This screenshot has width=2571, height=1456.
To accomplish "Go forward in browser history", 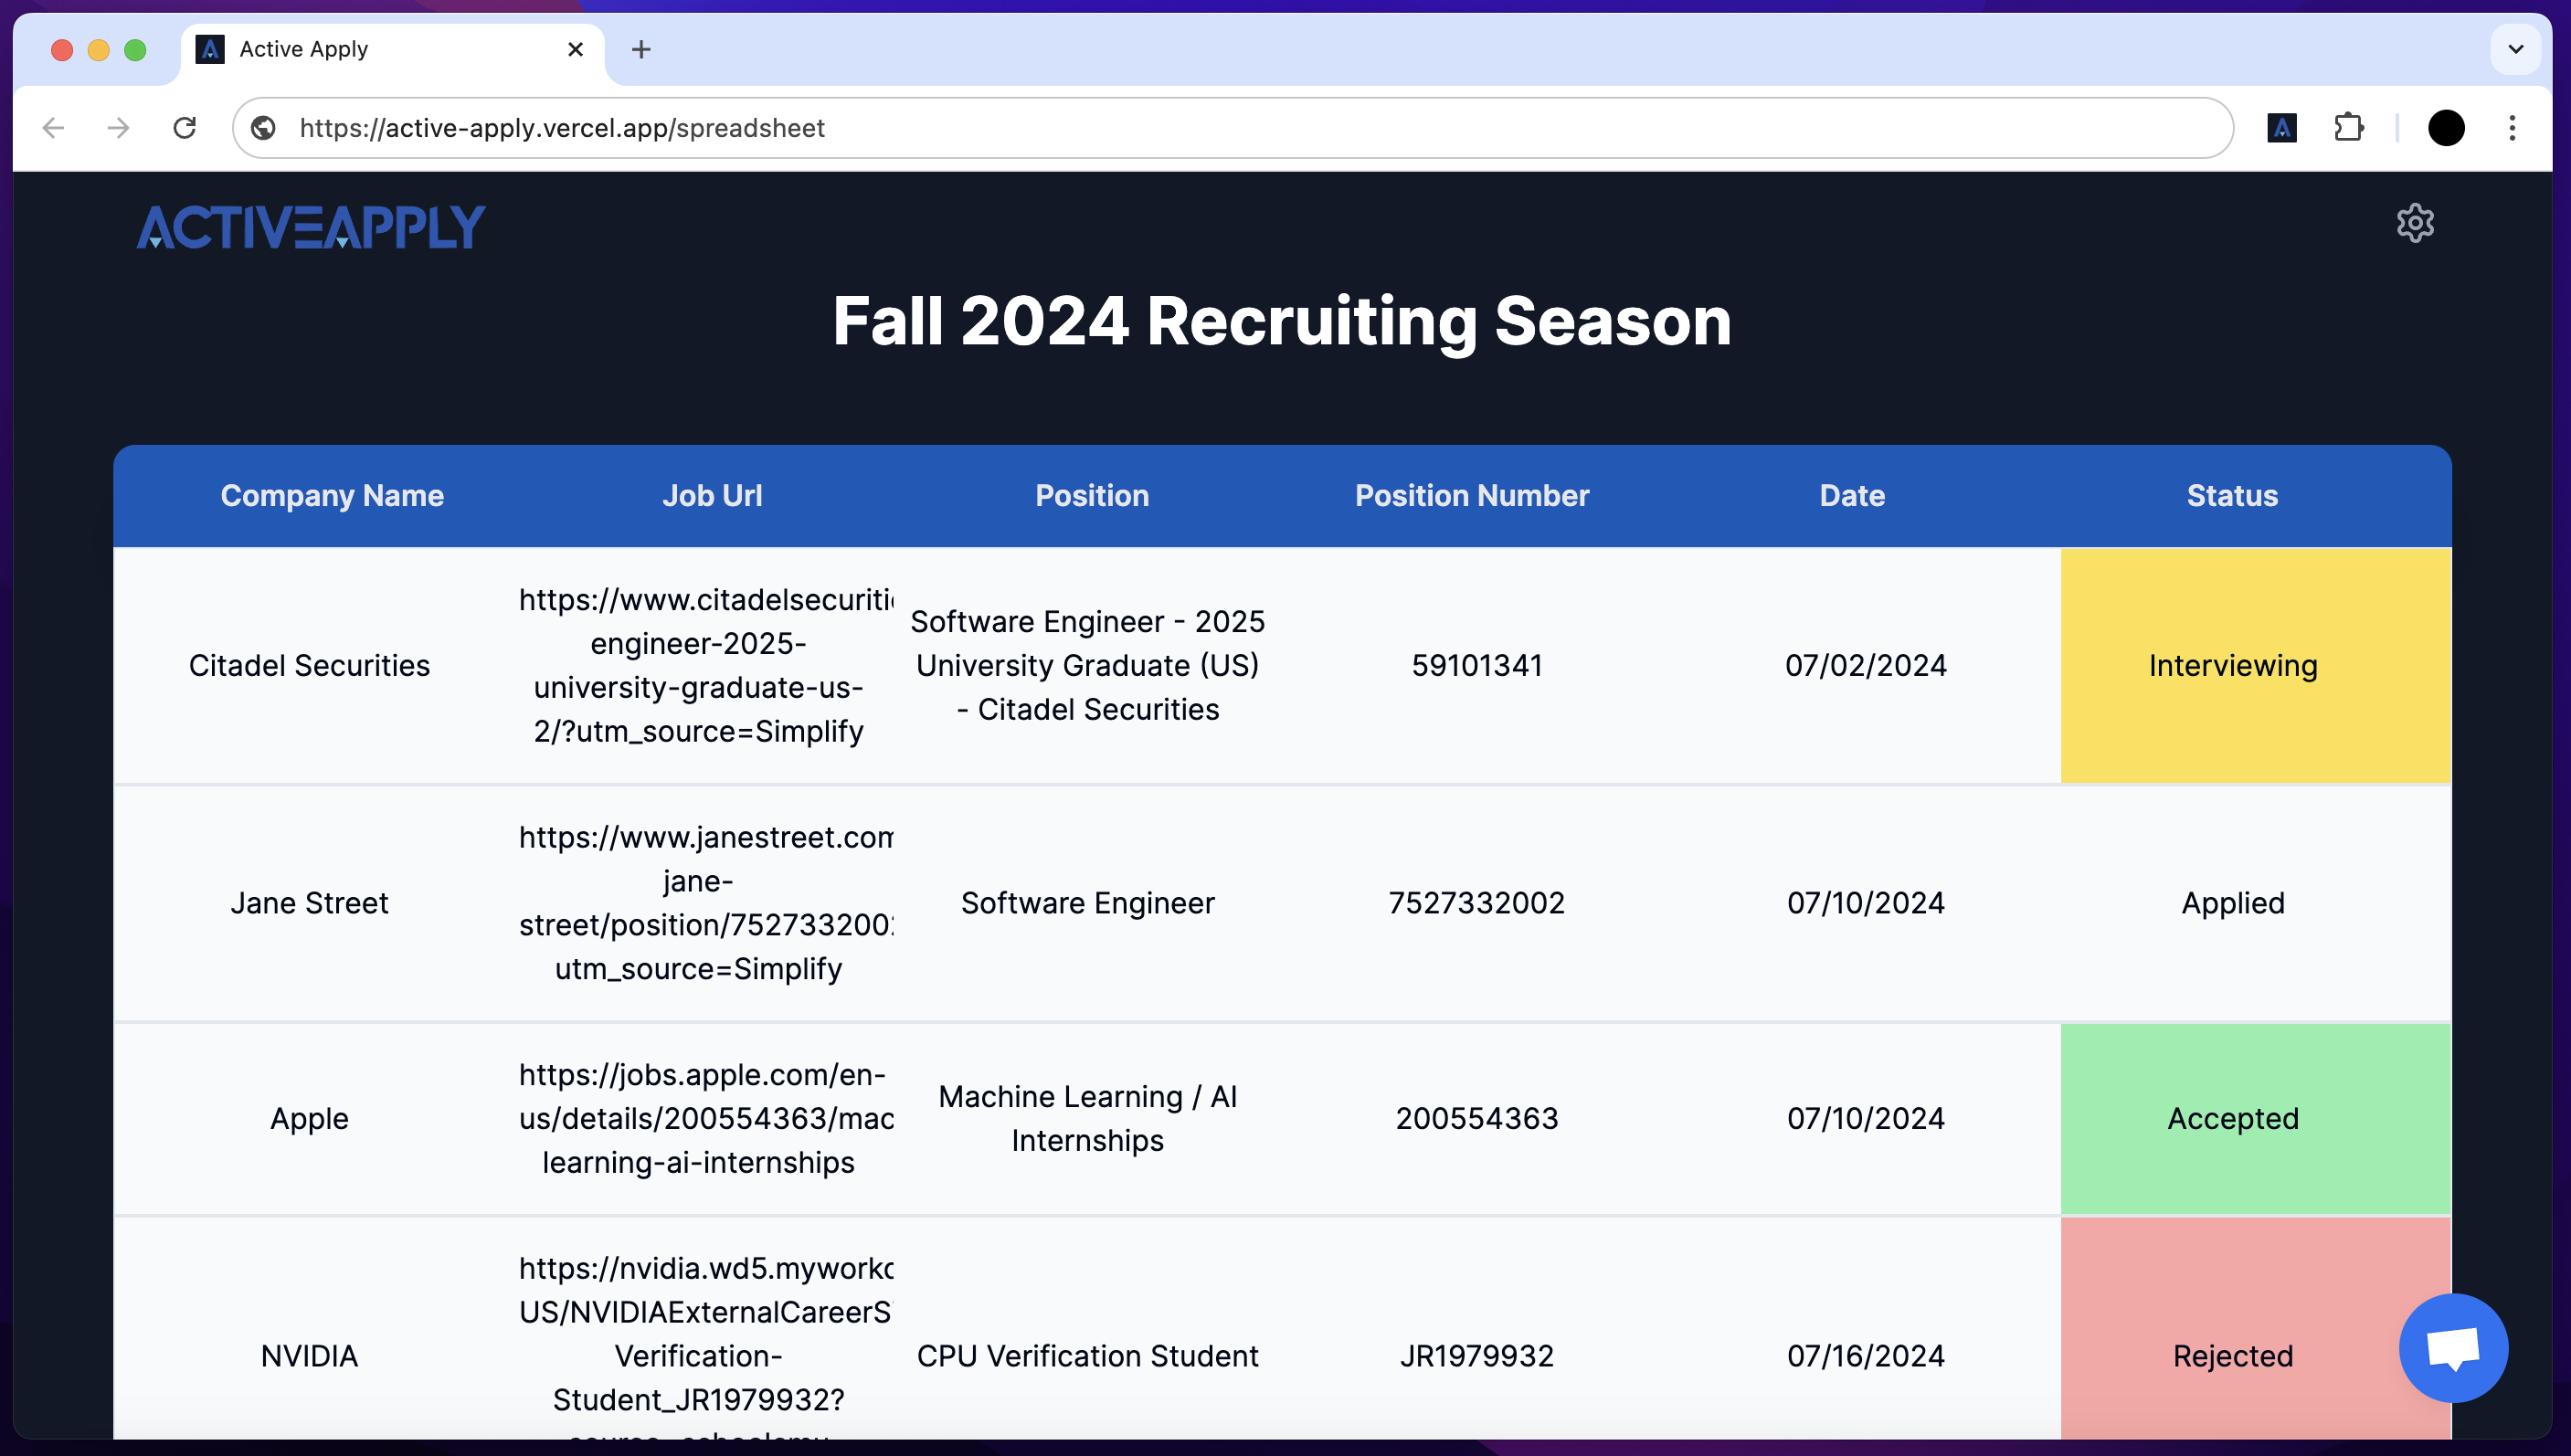I will (x=119, y=128).
